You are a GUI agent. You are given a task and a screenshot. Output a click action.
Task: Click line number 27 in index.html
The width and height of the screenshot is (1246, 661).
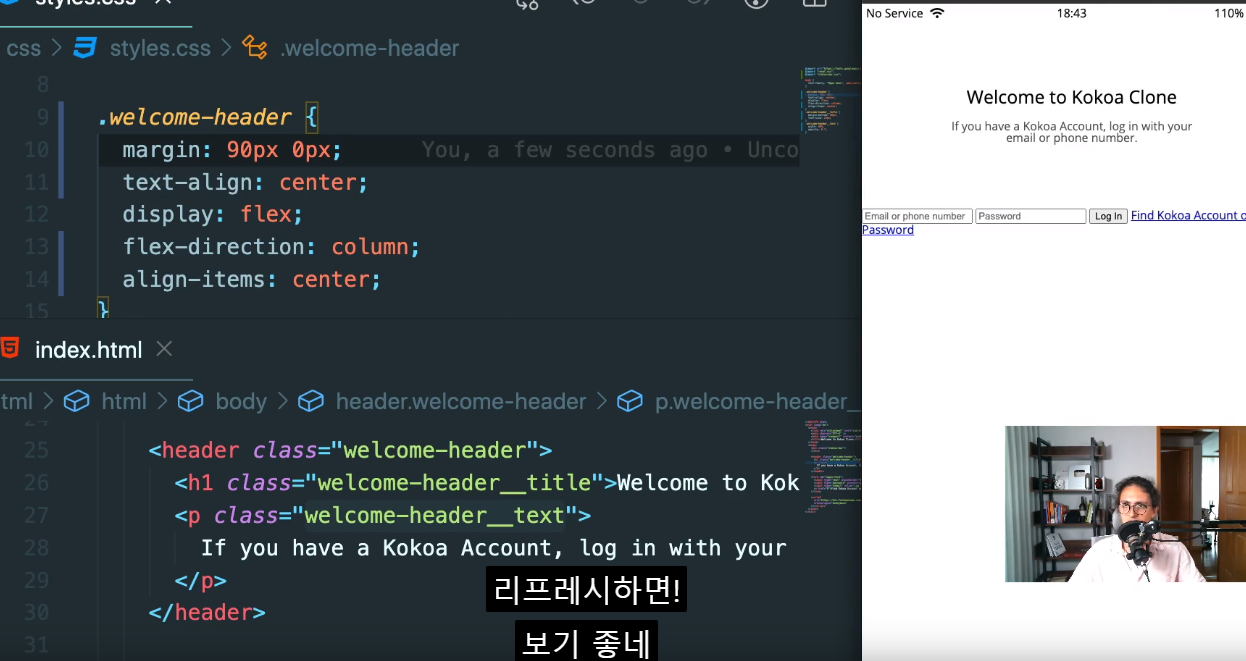click(36, 515)
